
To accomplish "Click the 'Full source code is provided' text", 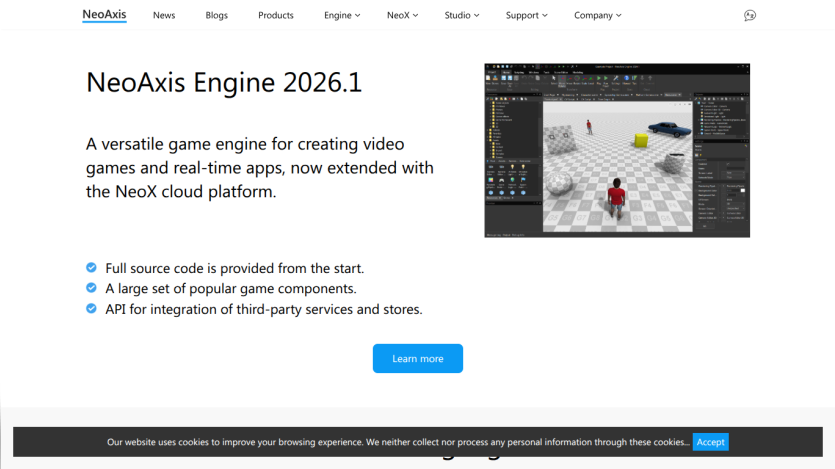I will pyautogui.click(x=234, y=268).
